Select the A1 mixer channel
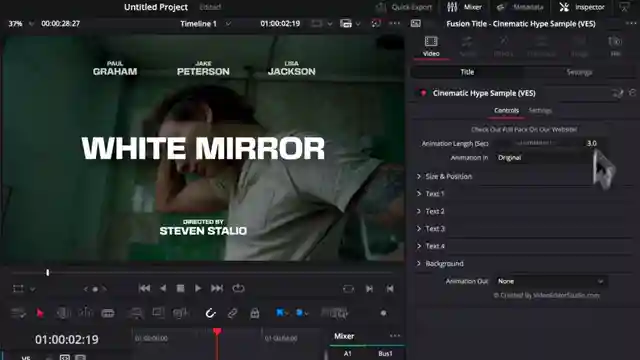 tap(347, 353)
